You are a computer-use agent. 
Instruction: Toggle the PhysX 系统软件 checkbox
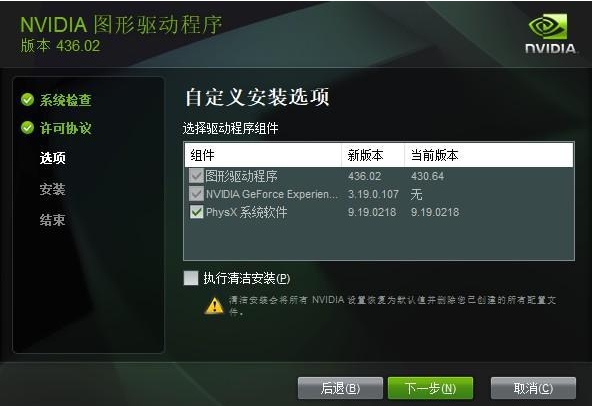click(196, 212)
